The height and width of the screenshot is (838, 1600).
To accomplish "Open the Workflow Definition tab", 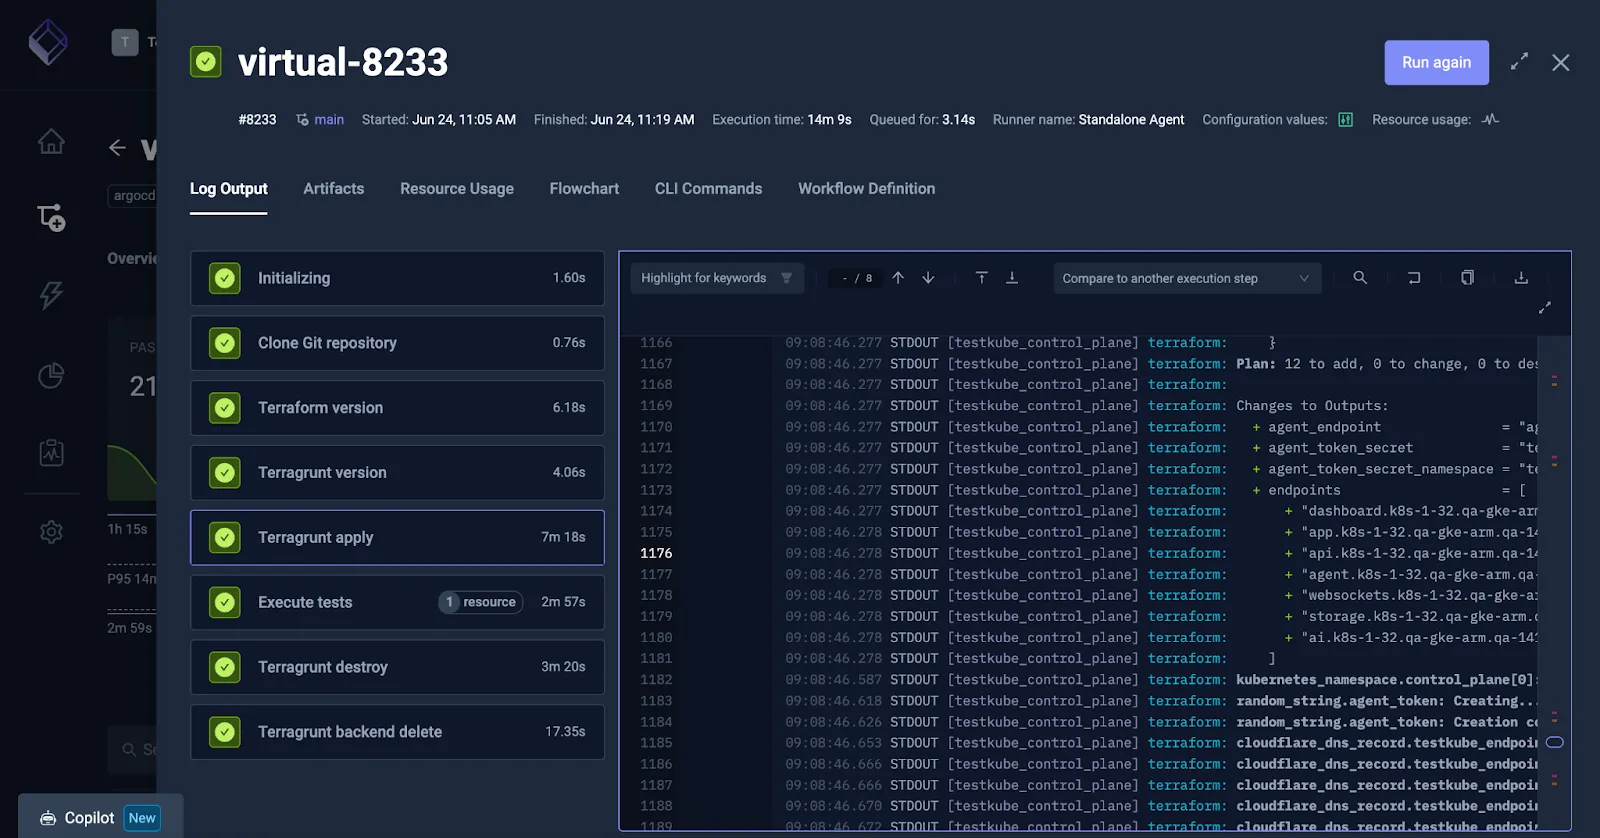I will pos(866,188).
